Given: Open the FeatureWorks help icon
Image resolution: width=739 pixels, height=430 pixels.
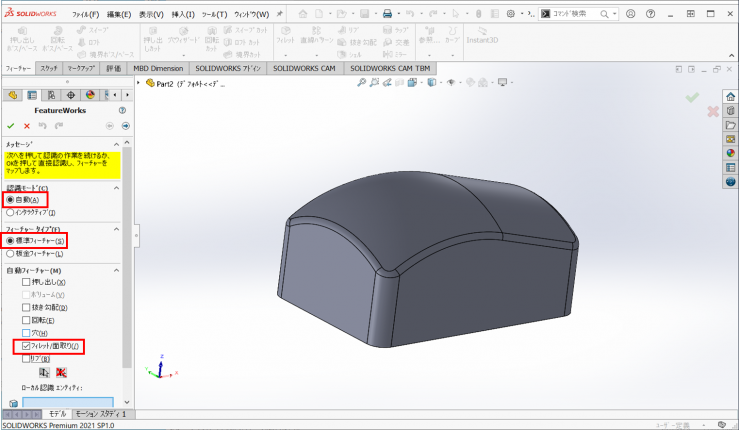Looking at the screenshot, I should (x=122, y=110).
